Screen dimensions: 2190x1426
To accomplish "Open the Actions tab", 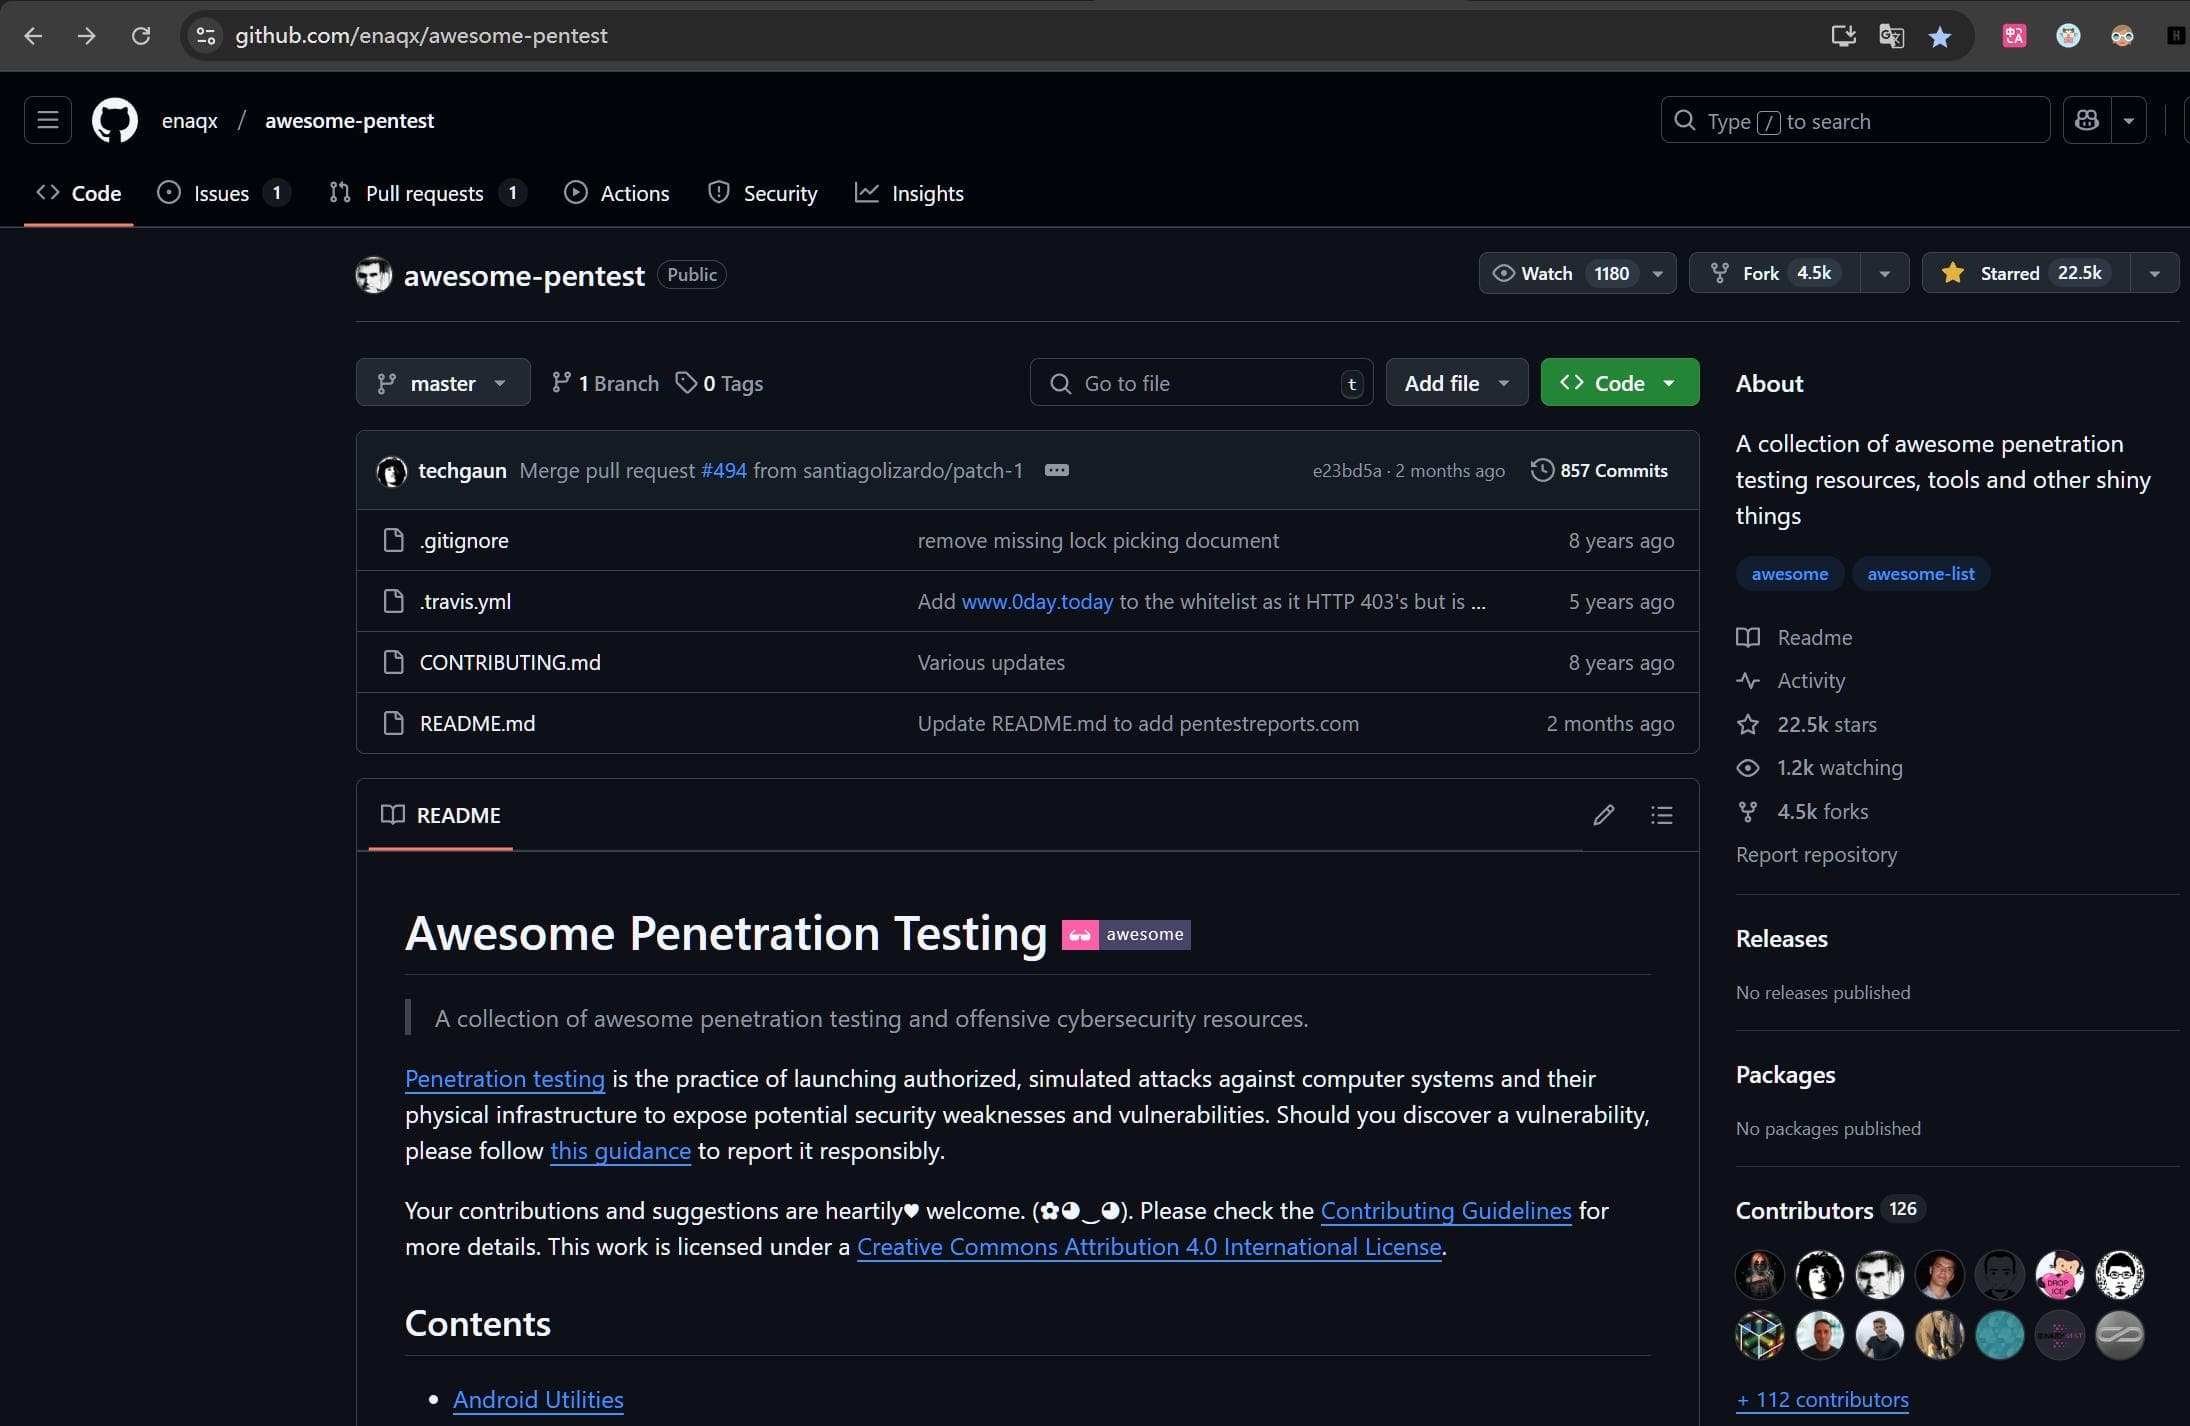I will click(x=617, y=193).
